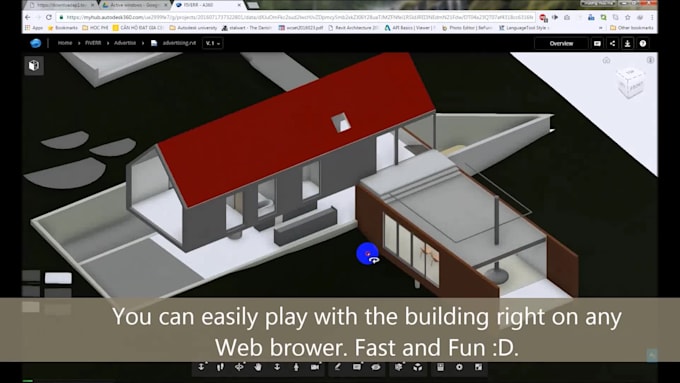Select the Pan hand tool

click(258, 367)
